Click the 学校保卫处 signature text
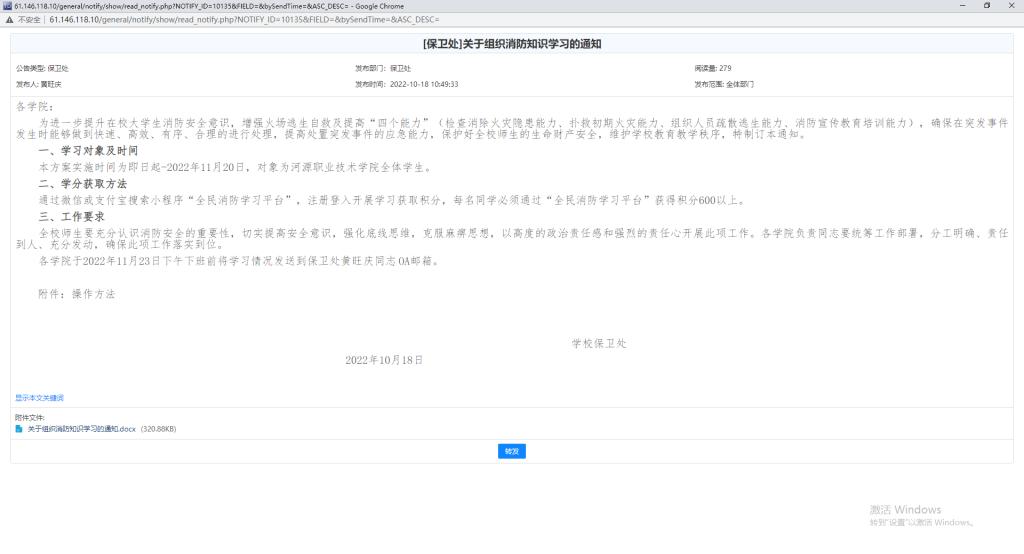The image size is (1024, 554). click(x=599, y=343)
